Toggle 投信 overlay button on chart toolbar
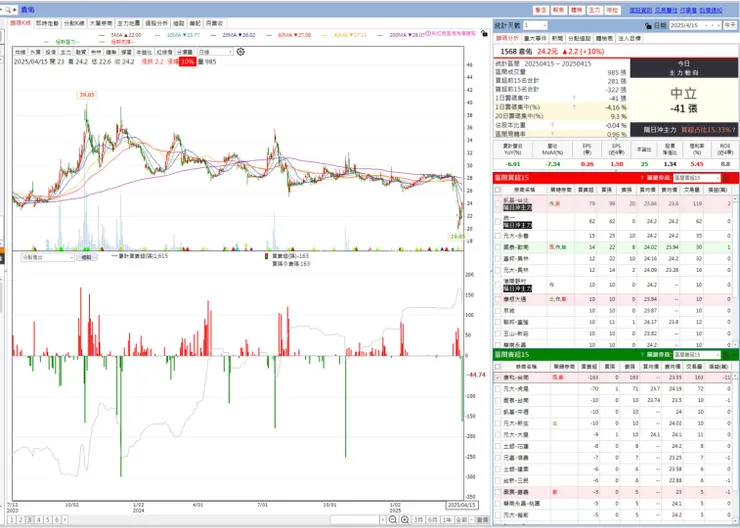Viewport: 740px width, 528px height. [50, 52]
